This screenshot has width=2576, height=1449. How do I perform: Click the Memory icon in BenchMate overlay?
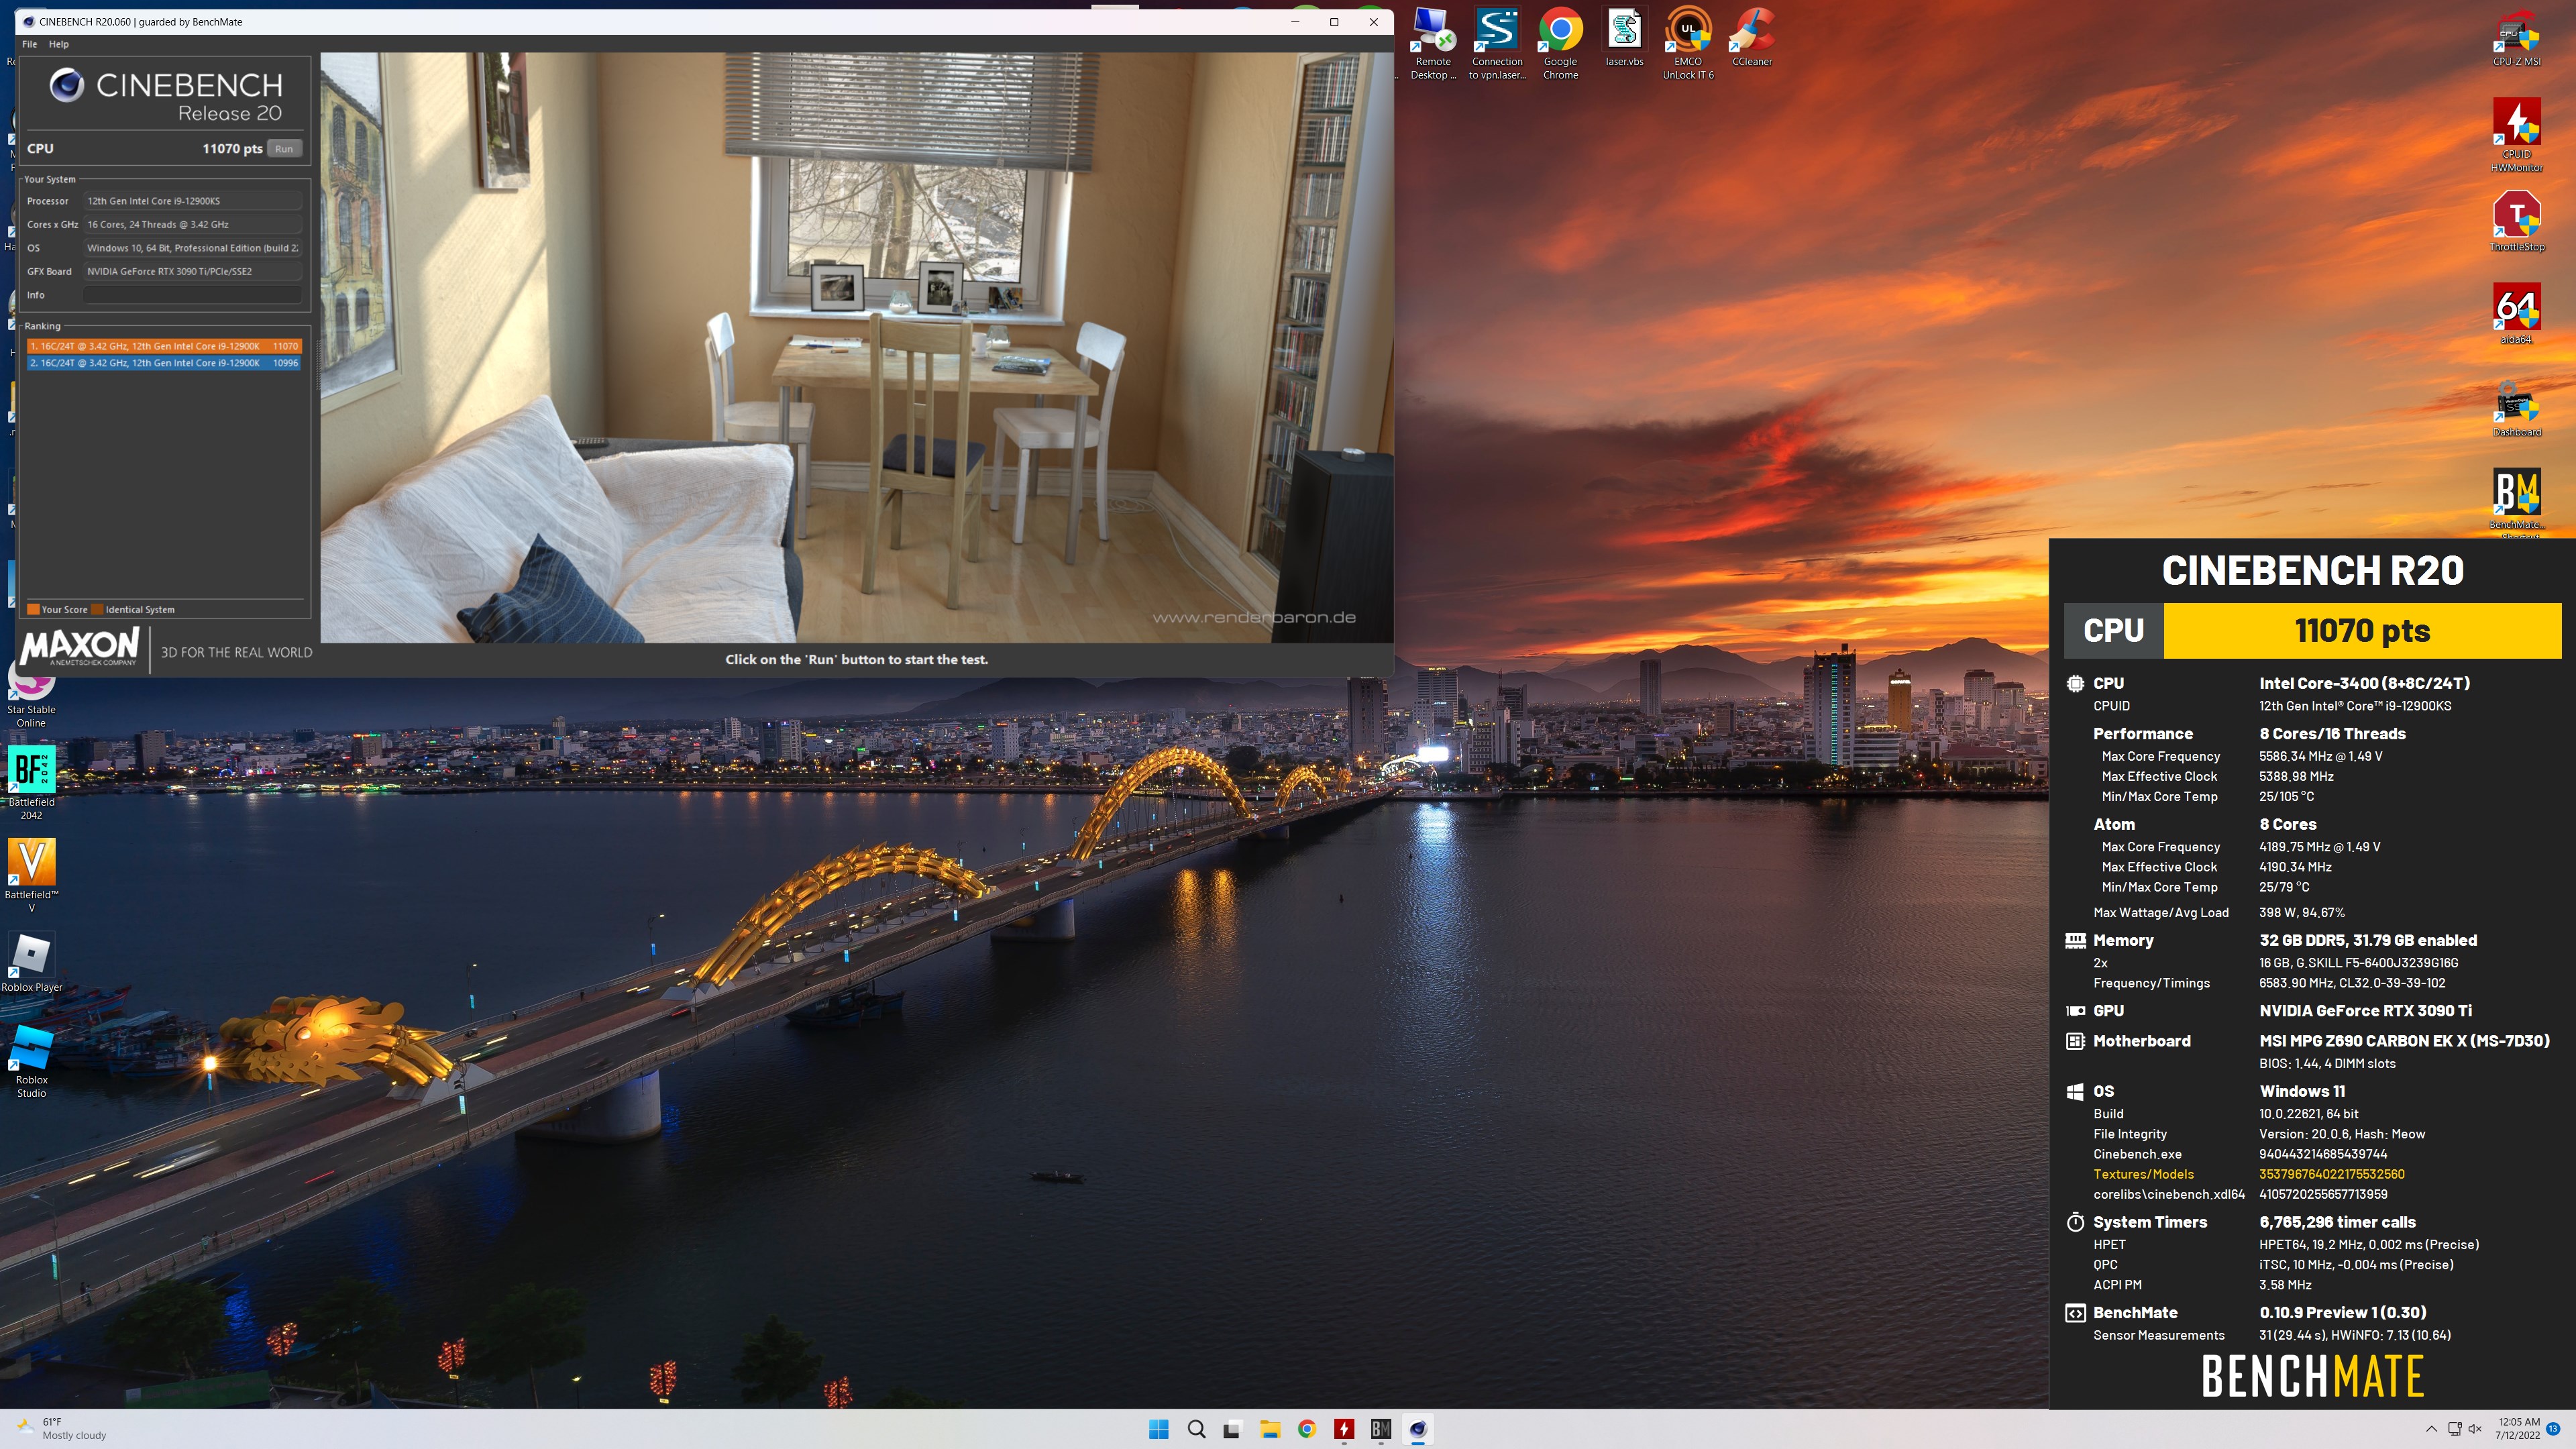[2075, 940]
